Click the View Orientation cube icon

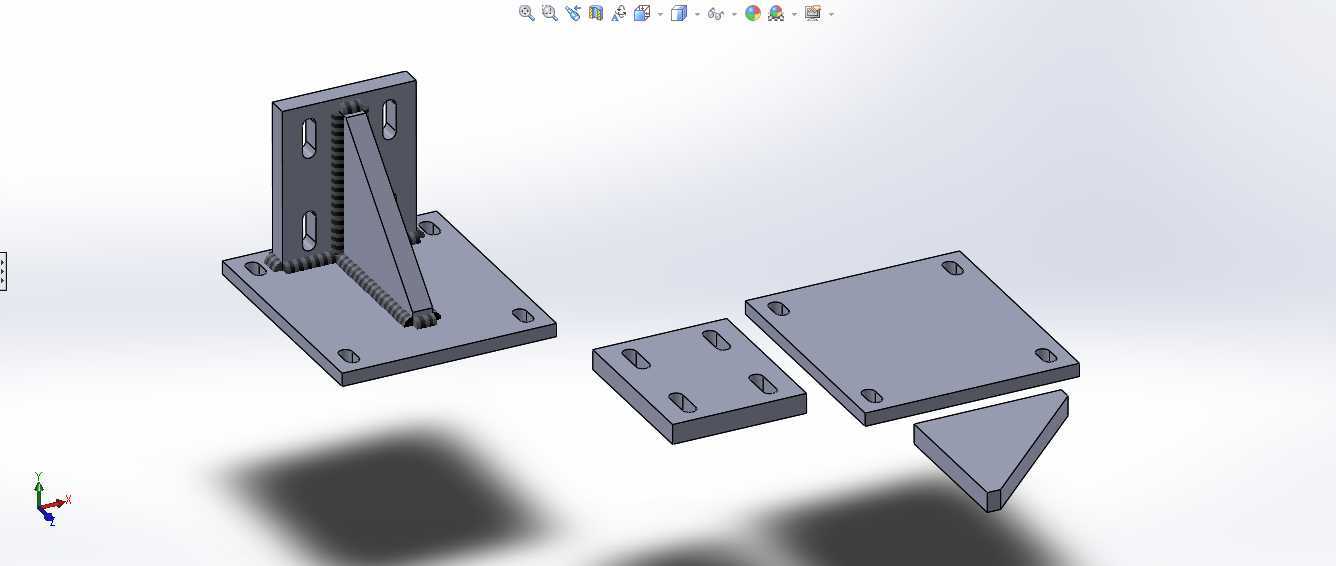pyautogui.click(x=642, y=13)
